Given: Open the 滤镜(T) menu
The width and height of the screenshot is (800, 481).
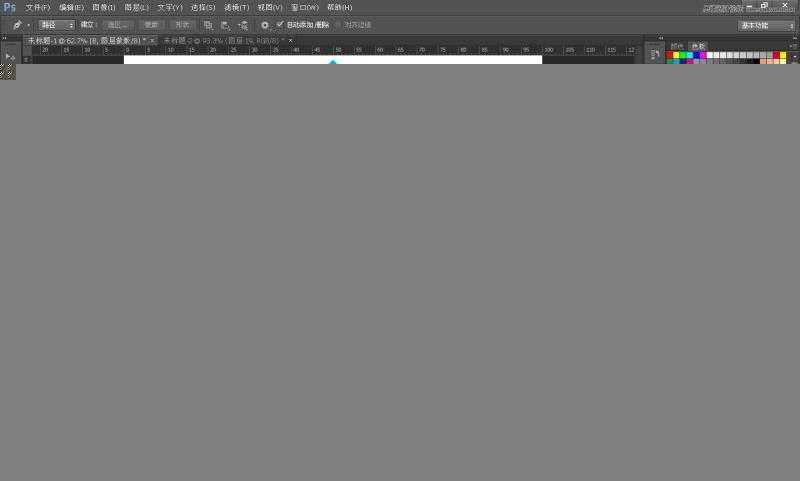Looking at the screenshot, I should [x=236, y=8].
